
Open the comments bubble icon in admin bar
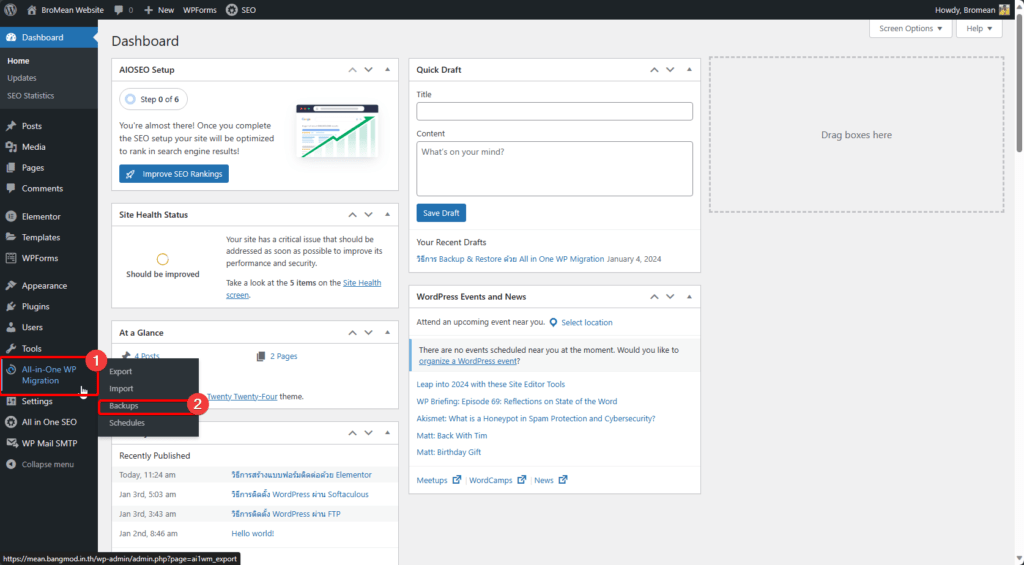click(x=120, y=9)
